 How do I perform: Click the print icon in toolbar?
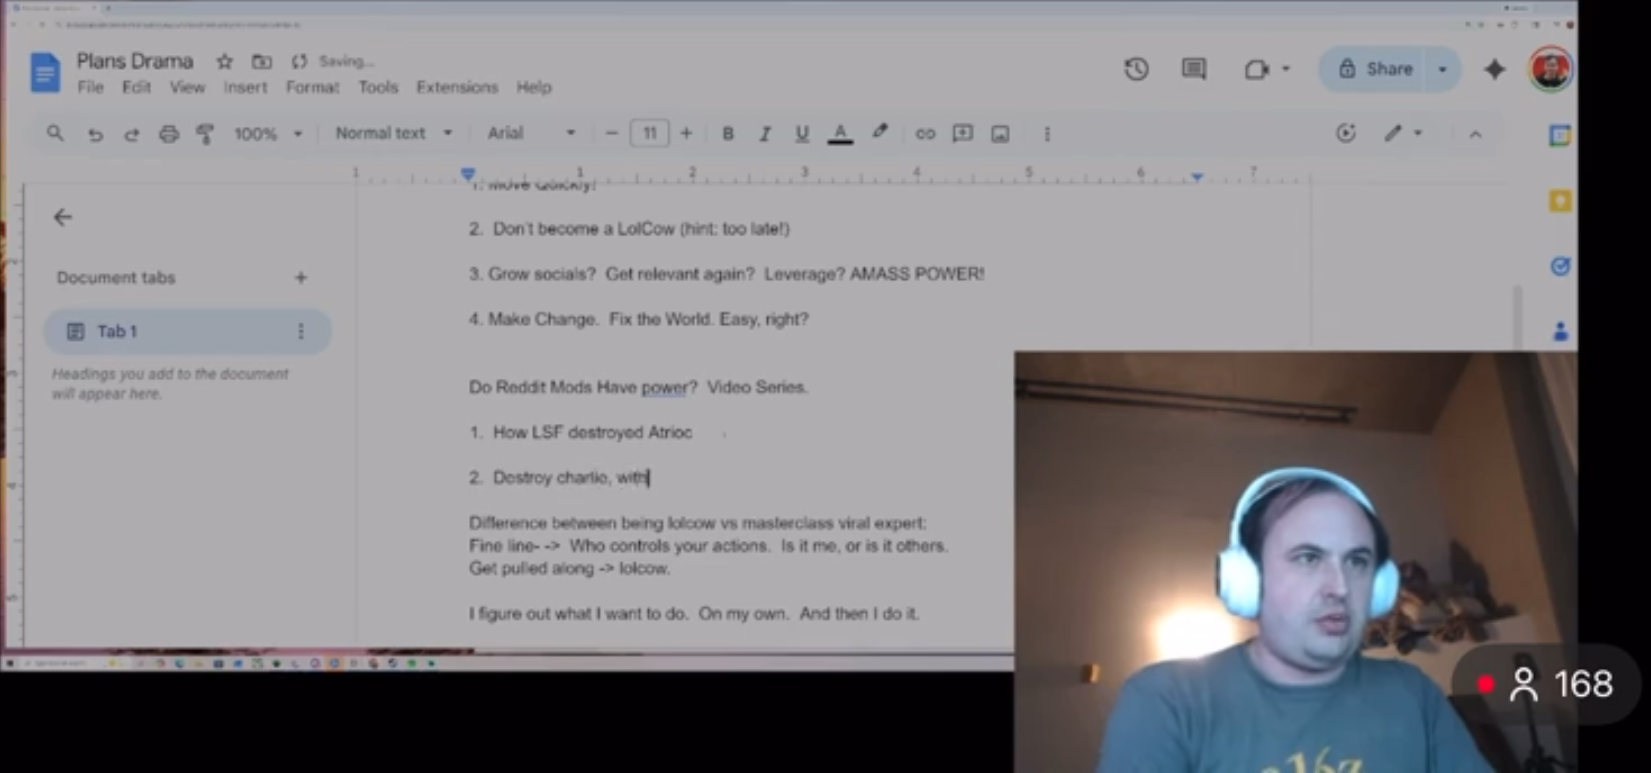(168, 134)
